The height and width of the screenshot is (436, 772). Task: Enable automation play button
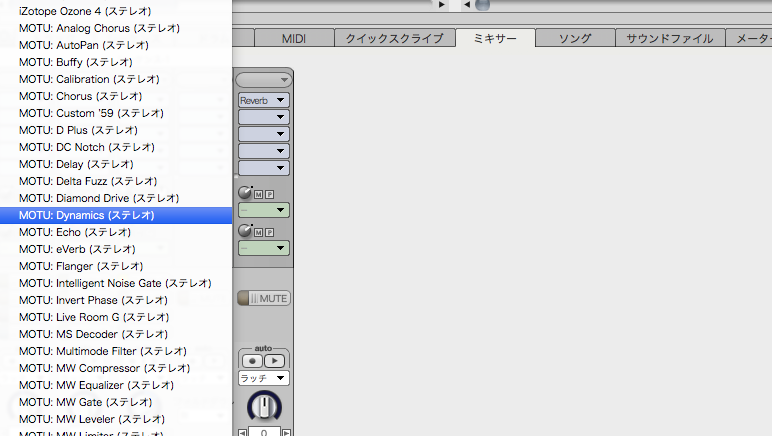[x=275, y=361]
